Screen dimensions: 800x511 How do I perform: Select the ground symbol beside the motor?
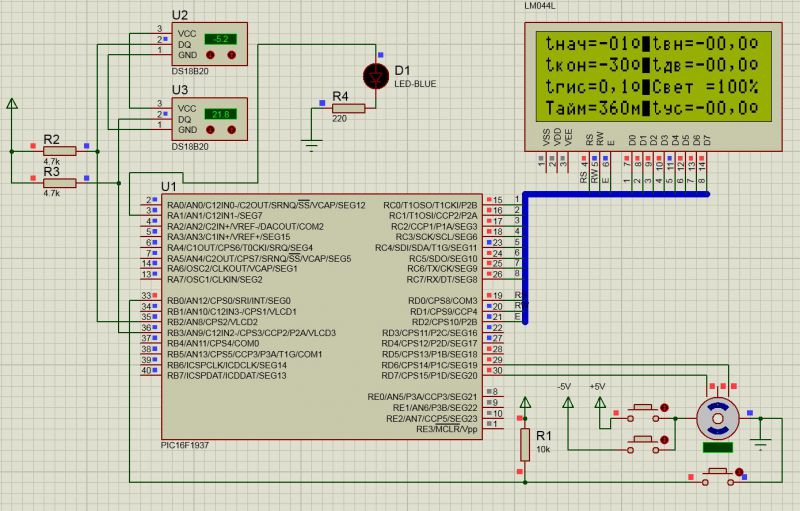761,442
